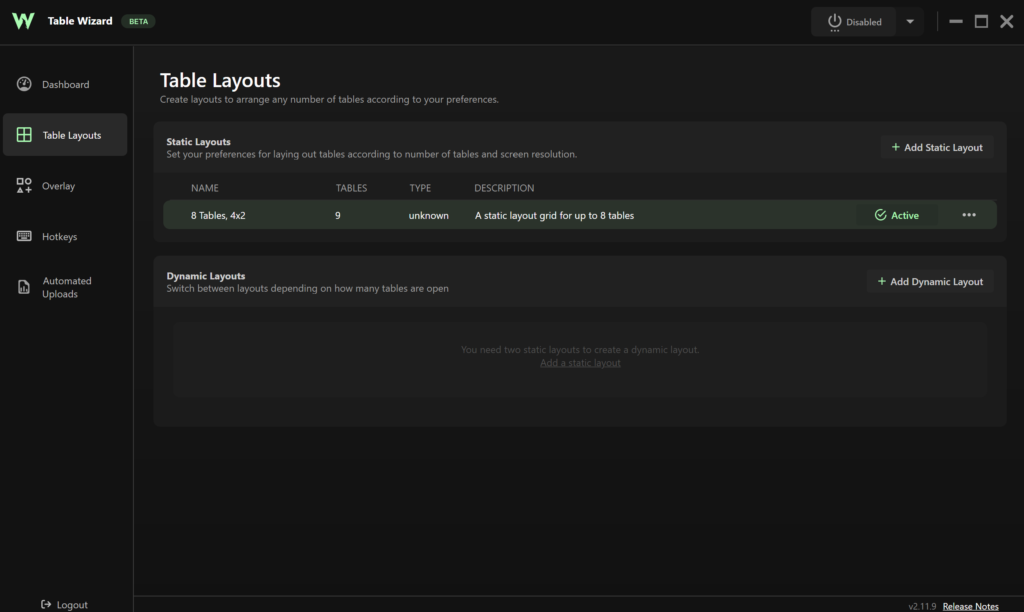
Task: Minimize the Table Wizard window
Action: (x=955, y=22)
